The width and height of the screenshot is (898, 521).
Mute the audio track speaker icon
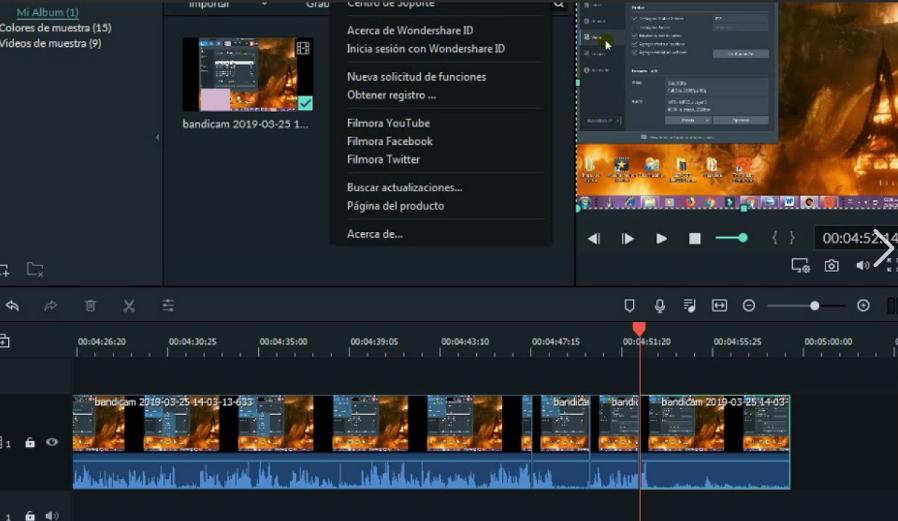(52, 516)
